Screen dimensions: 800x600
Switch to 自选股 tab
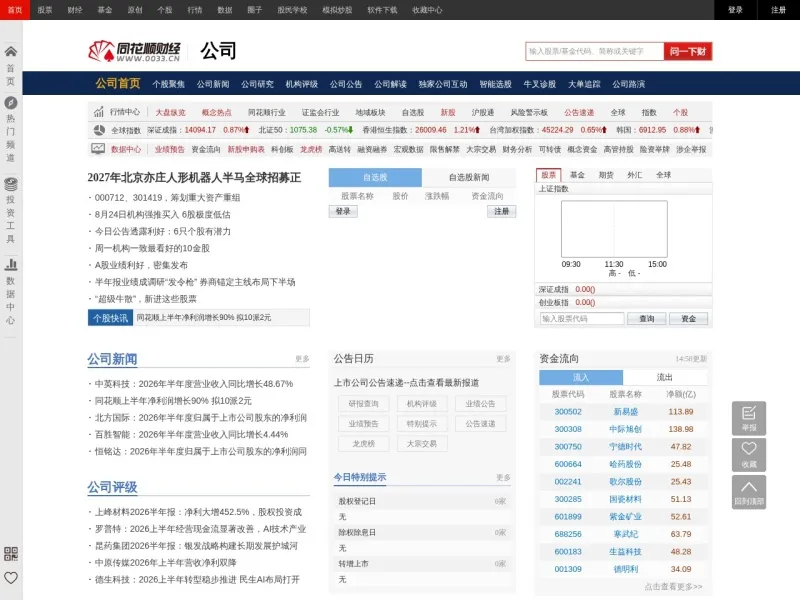click(x=375, y=177)
